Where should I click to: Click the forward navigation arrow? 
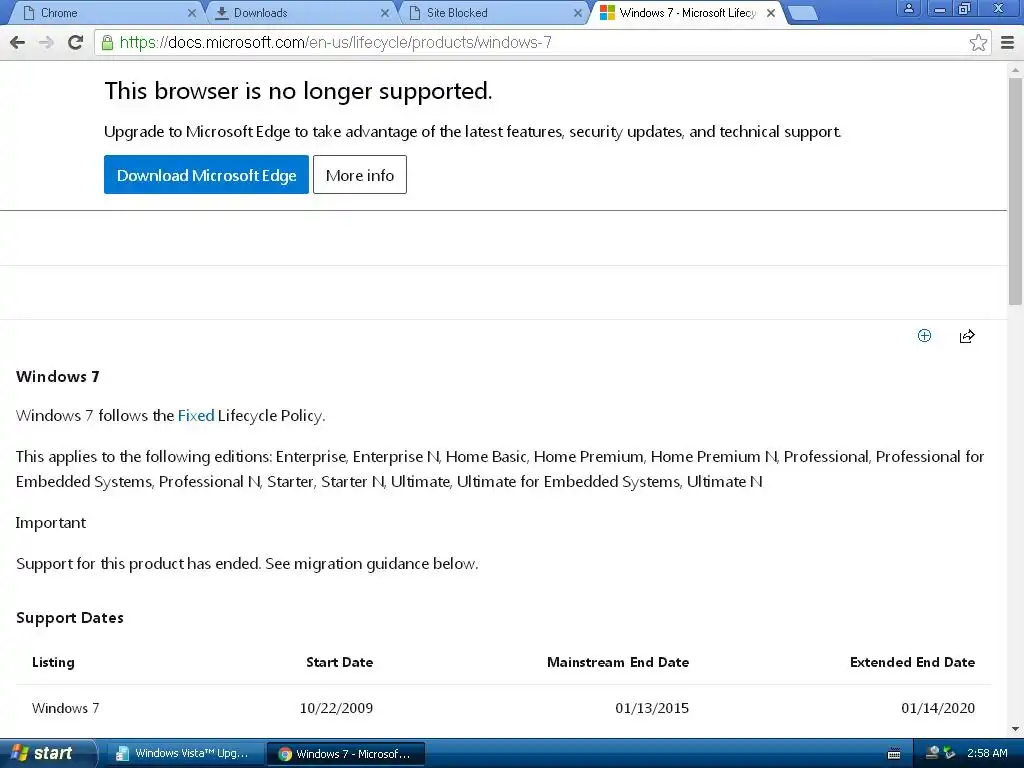(46, 42)
